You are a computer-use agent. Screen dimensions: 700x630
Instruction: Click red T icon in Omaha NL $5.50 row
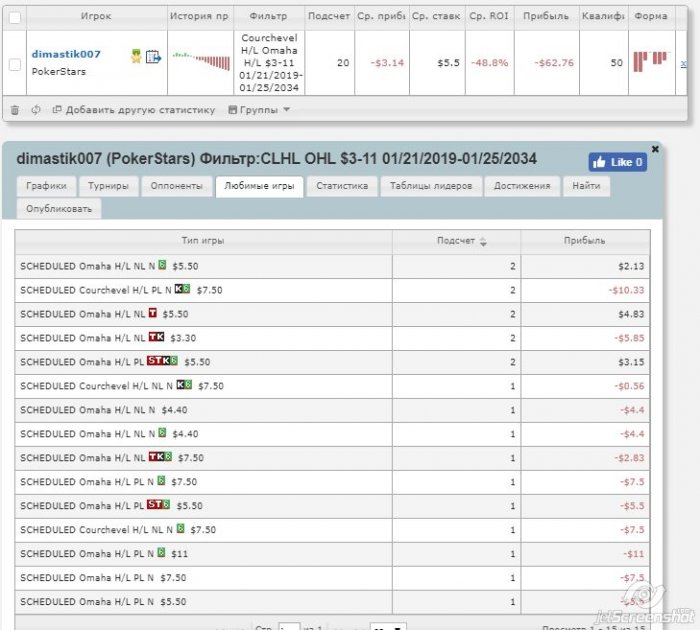click(x=153, y=313)
